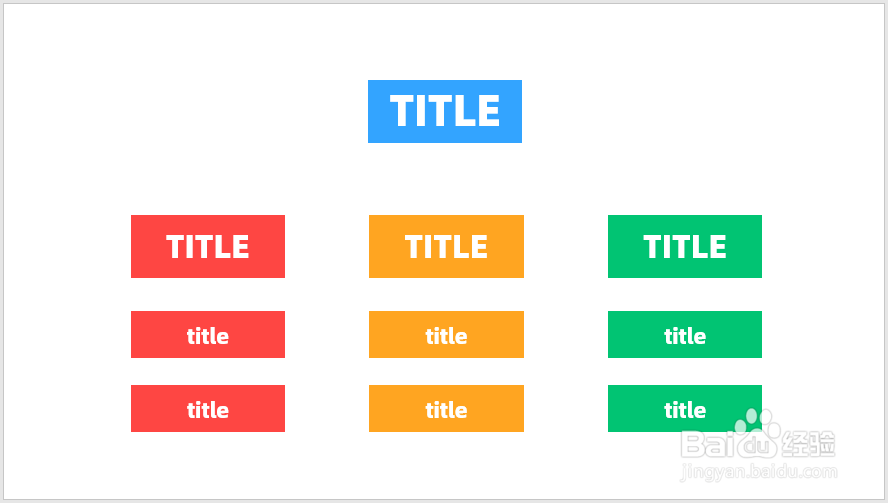Pick the upper small orange title box
Image resolution: width=888 pixels, height=503 pixels.
click(x=446, y=334)
